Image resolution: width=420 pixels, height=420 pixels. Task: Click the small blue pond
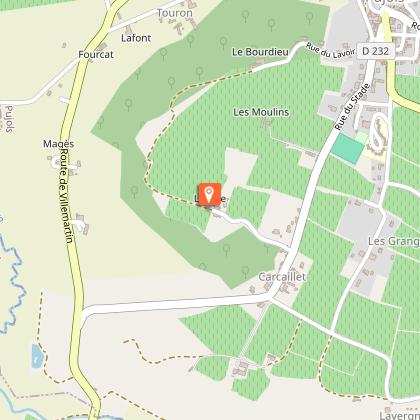(x=37, y=356)
